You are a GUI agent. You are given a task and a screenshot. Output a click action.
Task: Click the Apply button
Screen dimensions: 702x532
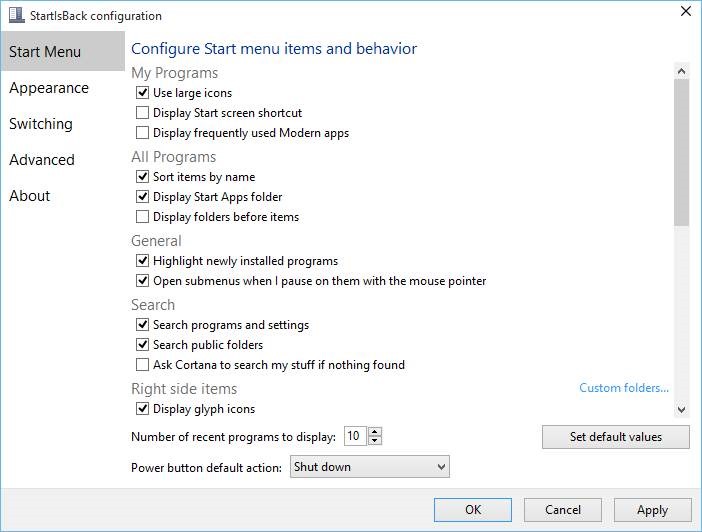pos(652,510)
